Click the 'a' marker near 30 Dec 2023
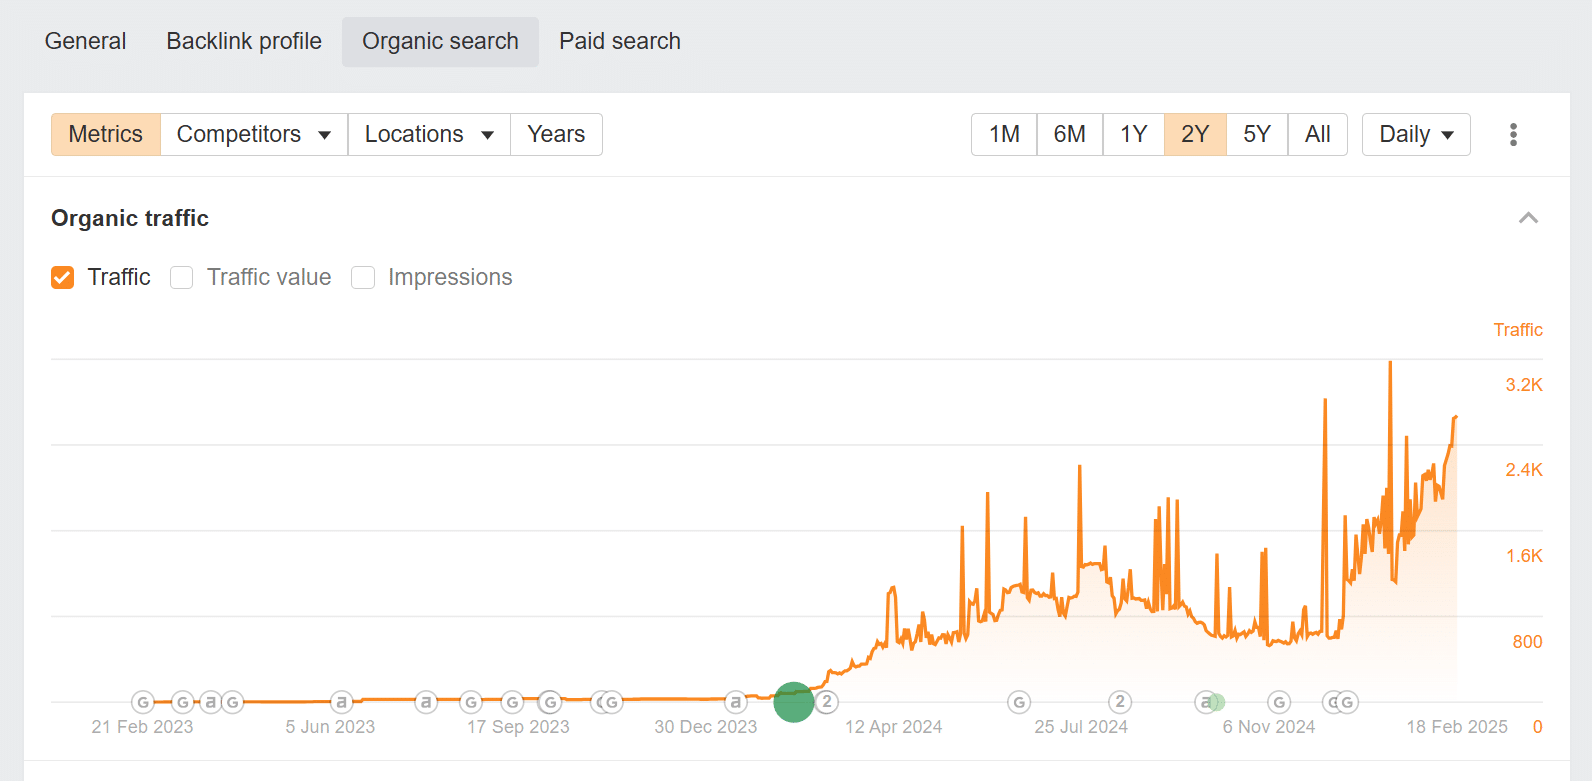The width and height of the screenshot is (1592, 781). 736,702
